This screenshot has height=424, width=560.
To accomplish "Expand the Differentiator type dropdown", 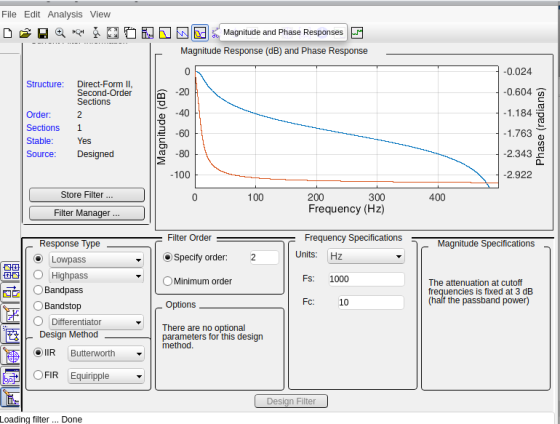I will click(96, 322).
